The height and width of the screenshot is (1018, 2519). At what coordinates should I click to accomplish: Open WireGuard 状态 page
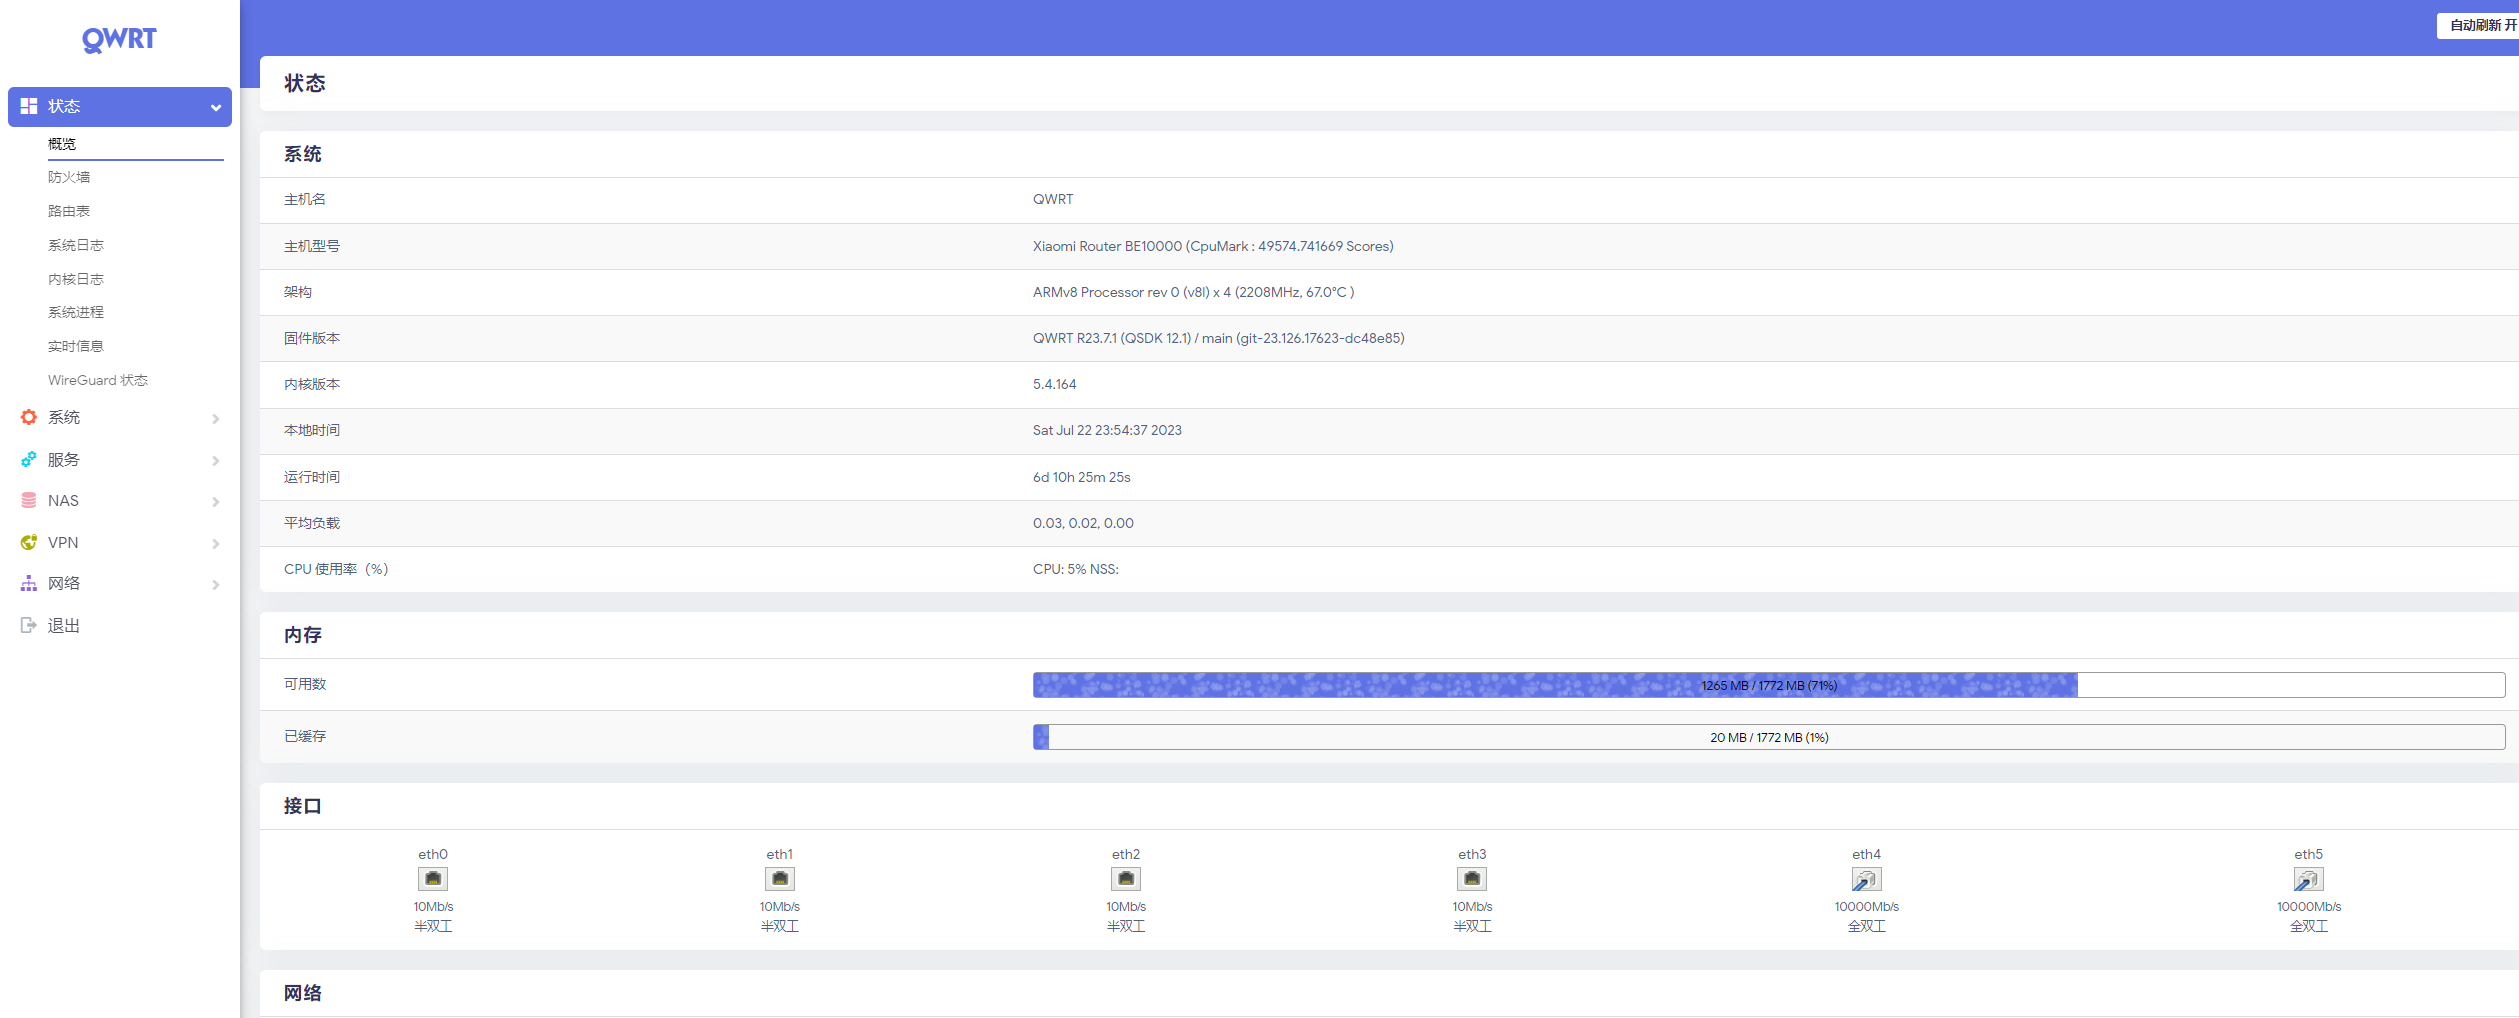click(x=98, y=380)
